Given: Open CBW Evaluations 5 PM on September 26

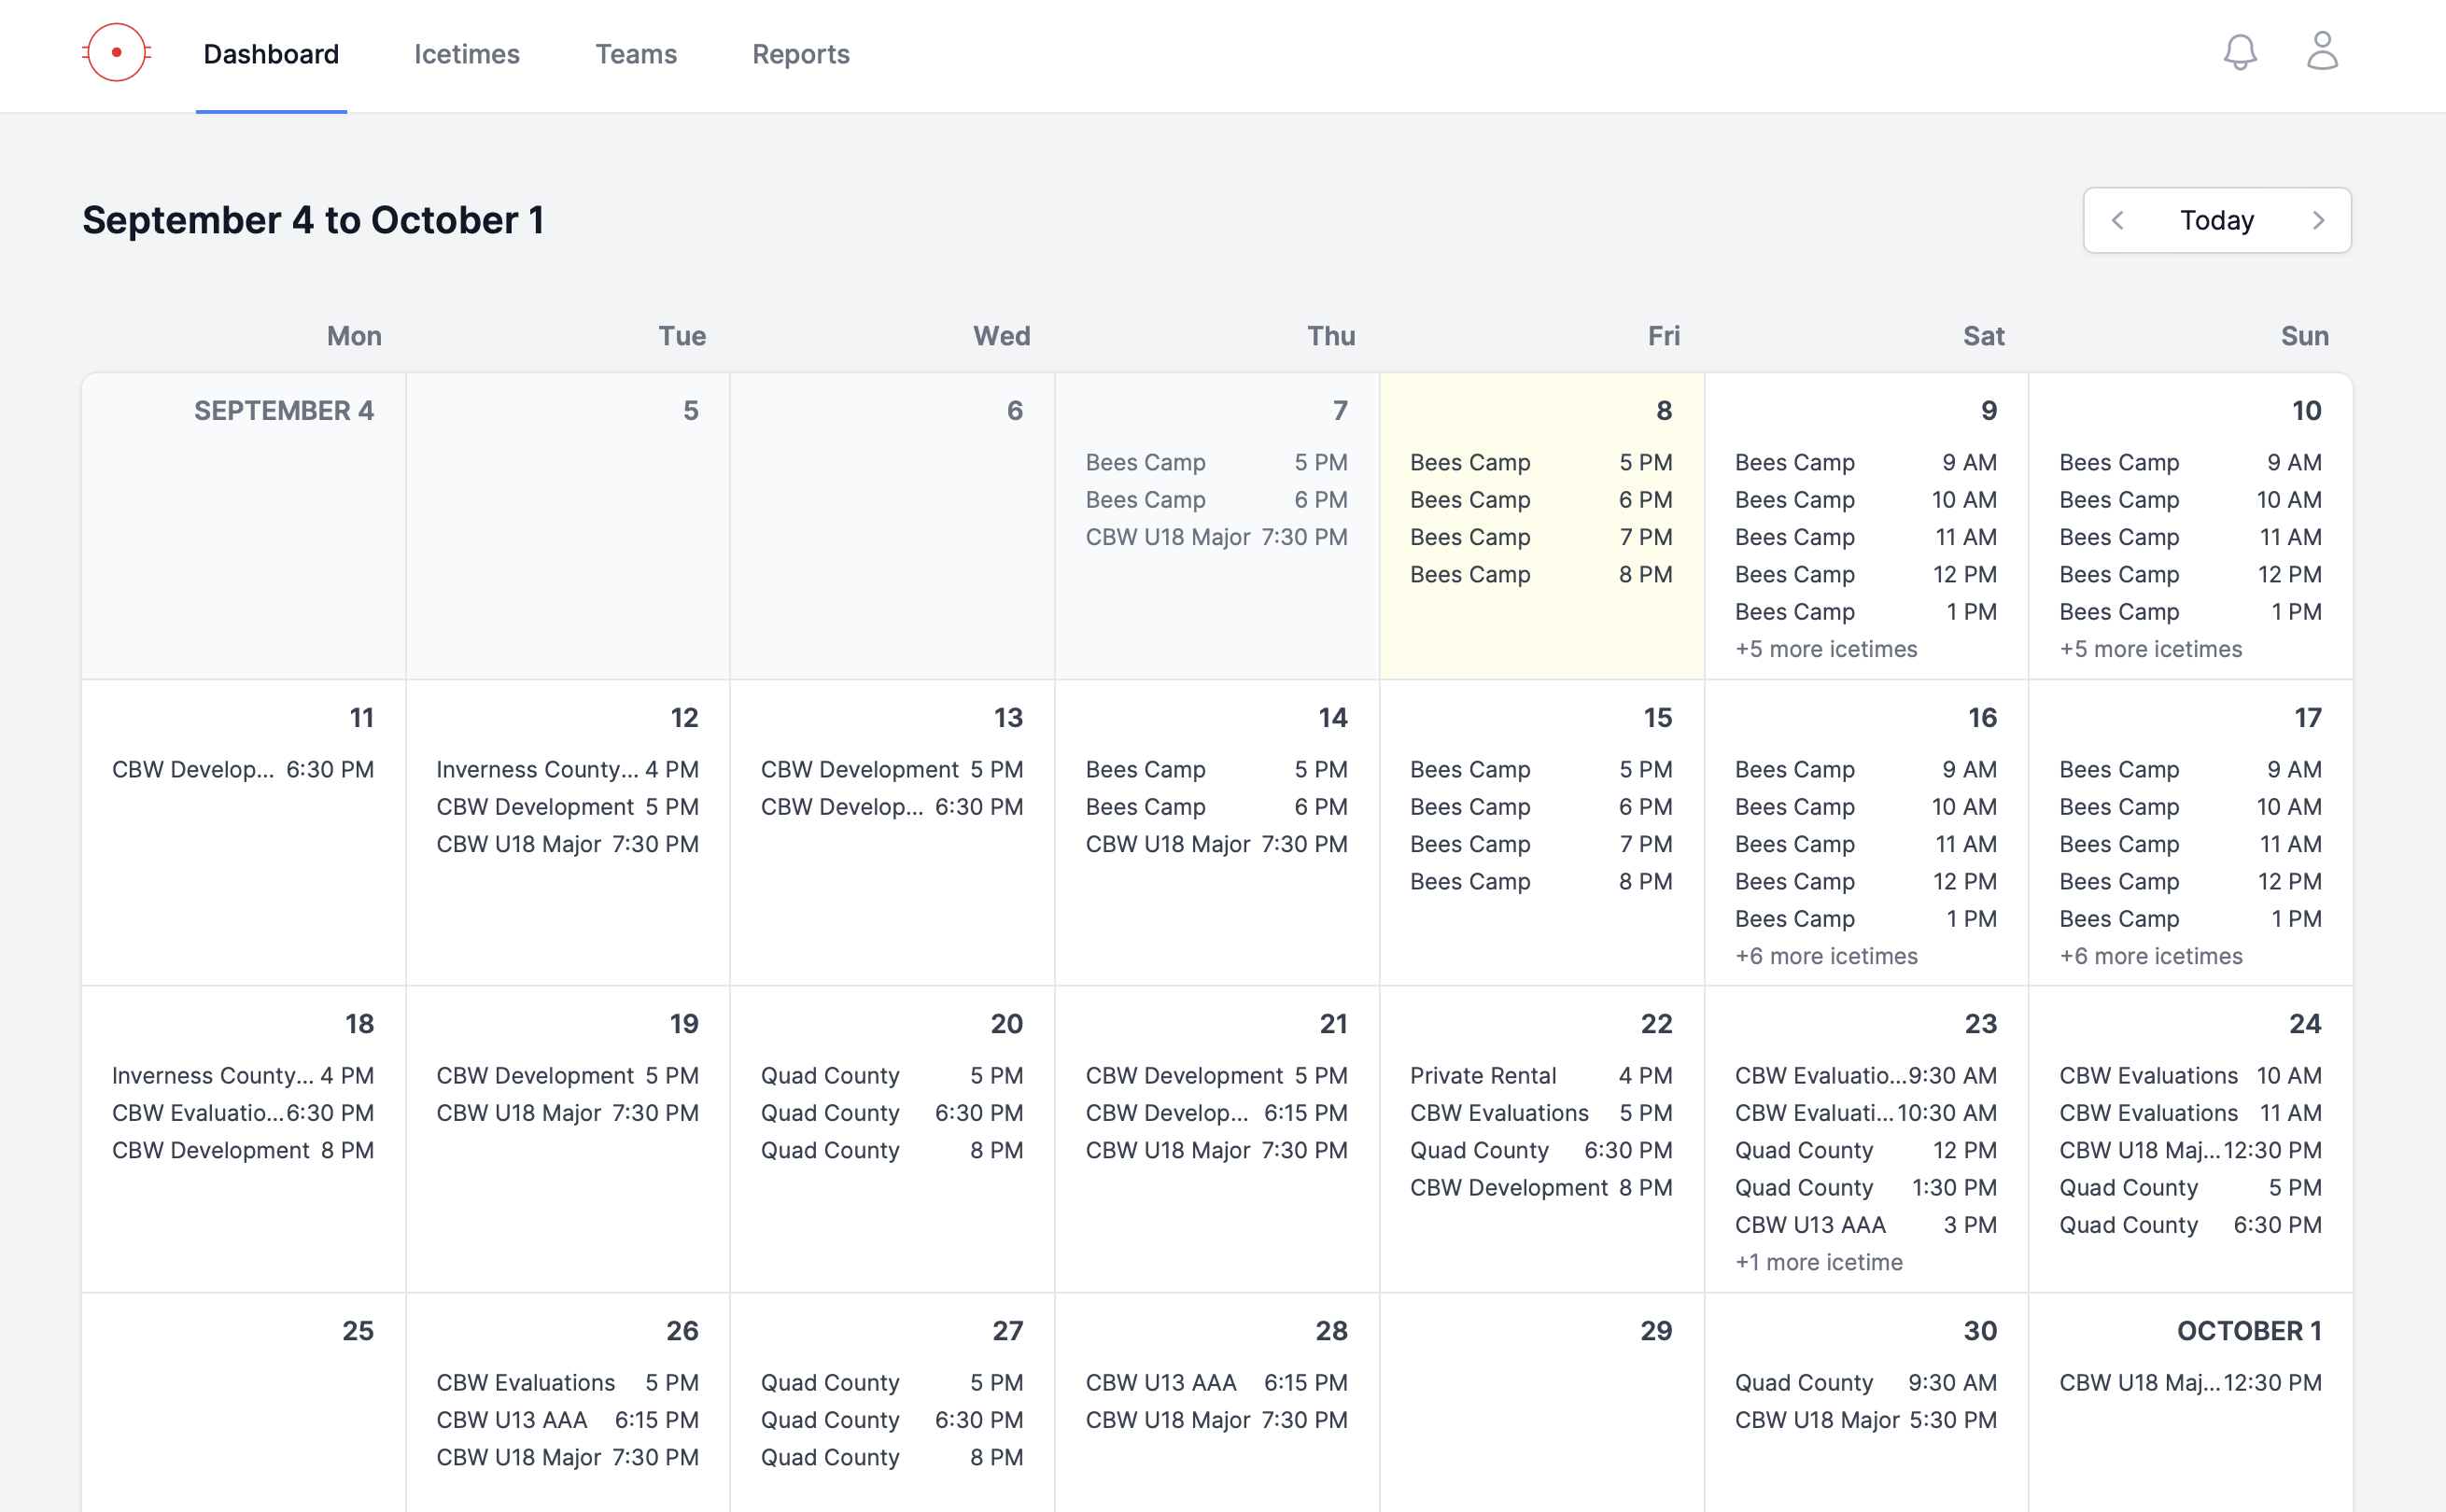Looking at the screenshot, I should click(x=567, y=1382).
